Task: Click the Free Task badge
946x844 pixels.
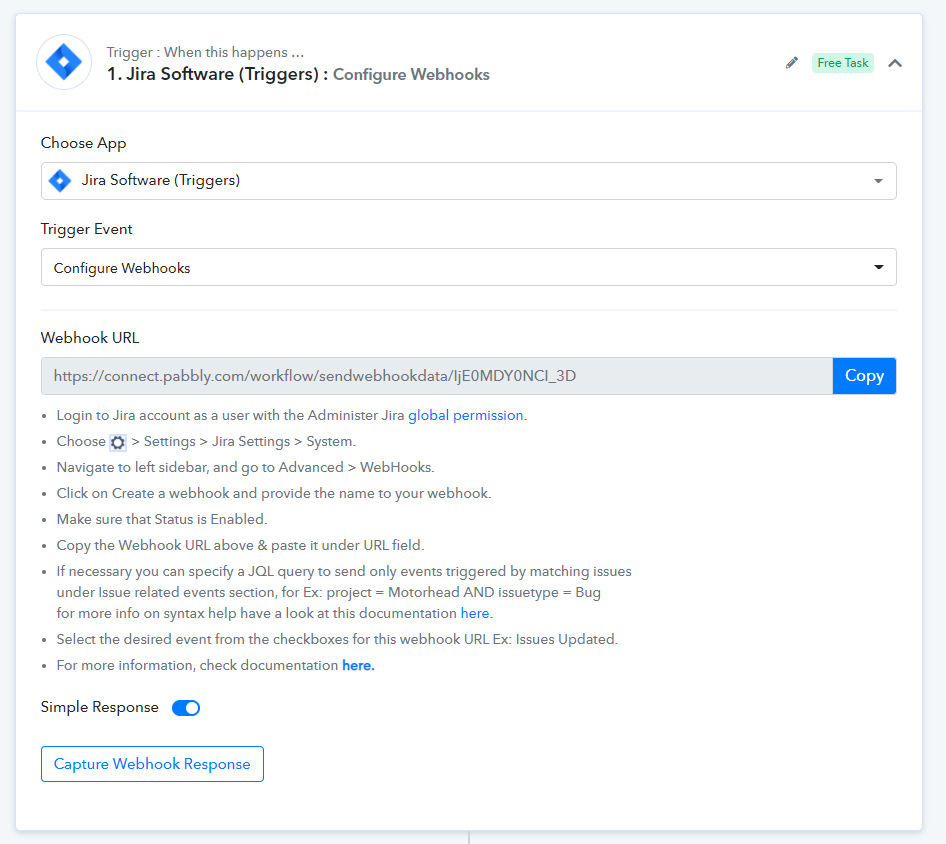Action: (842, 63)
